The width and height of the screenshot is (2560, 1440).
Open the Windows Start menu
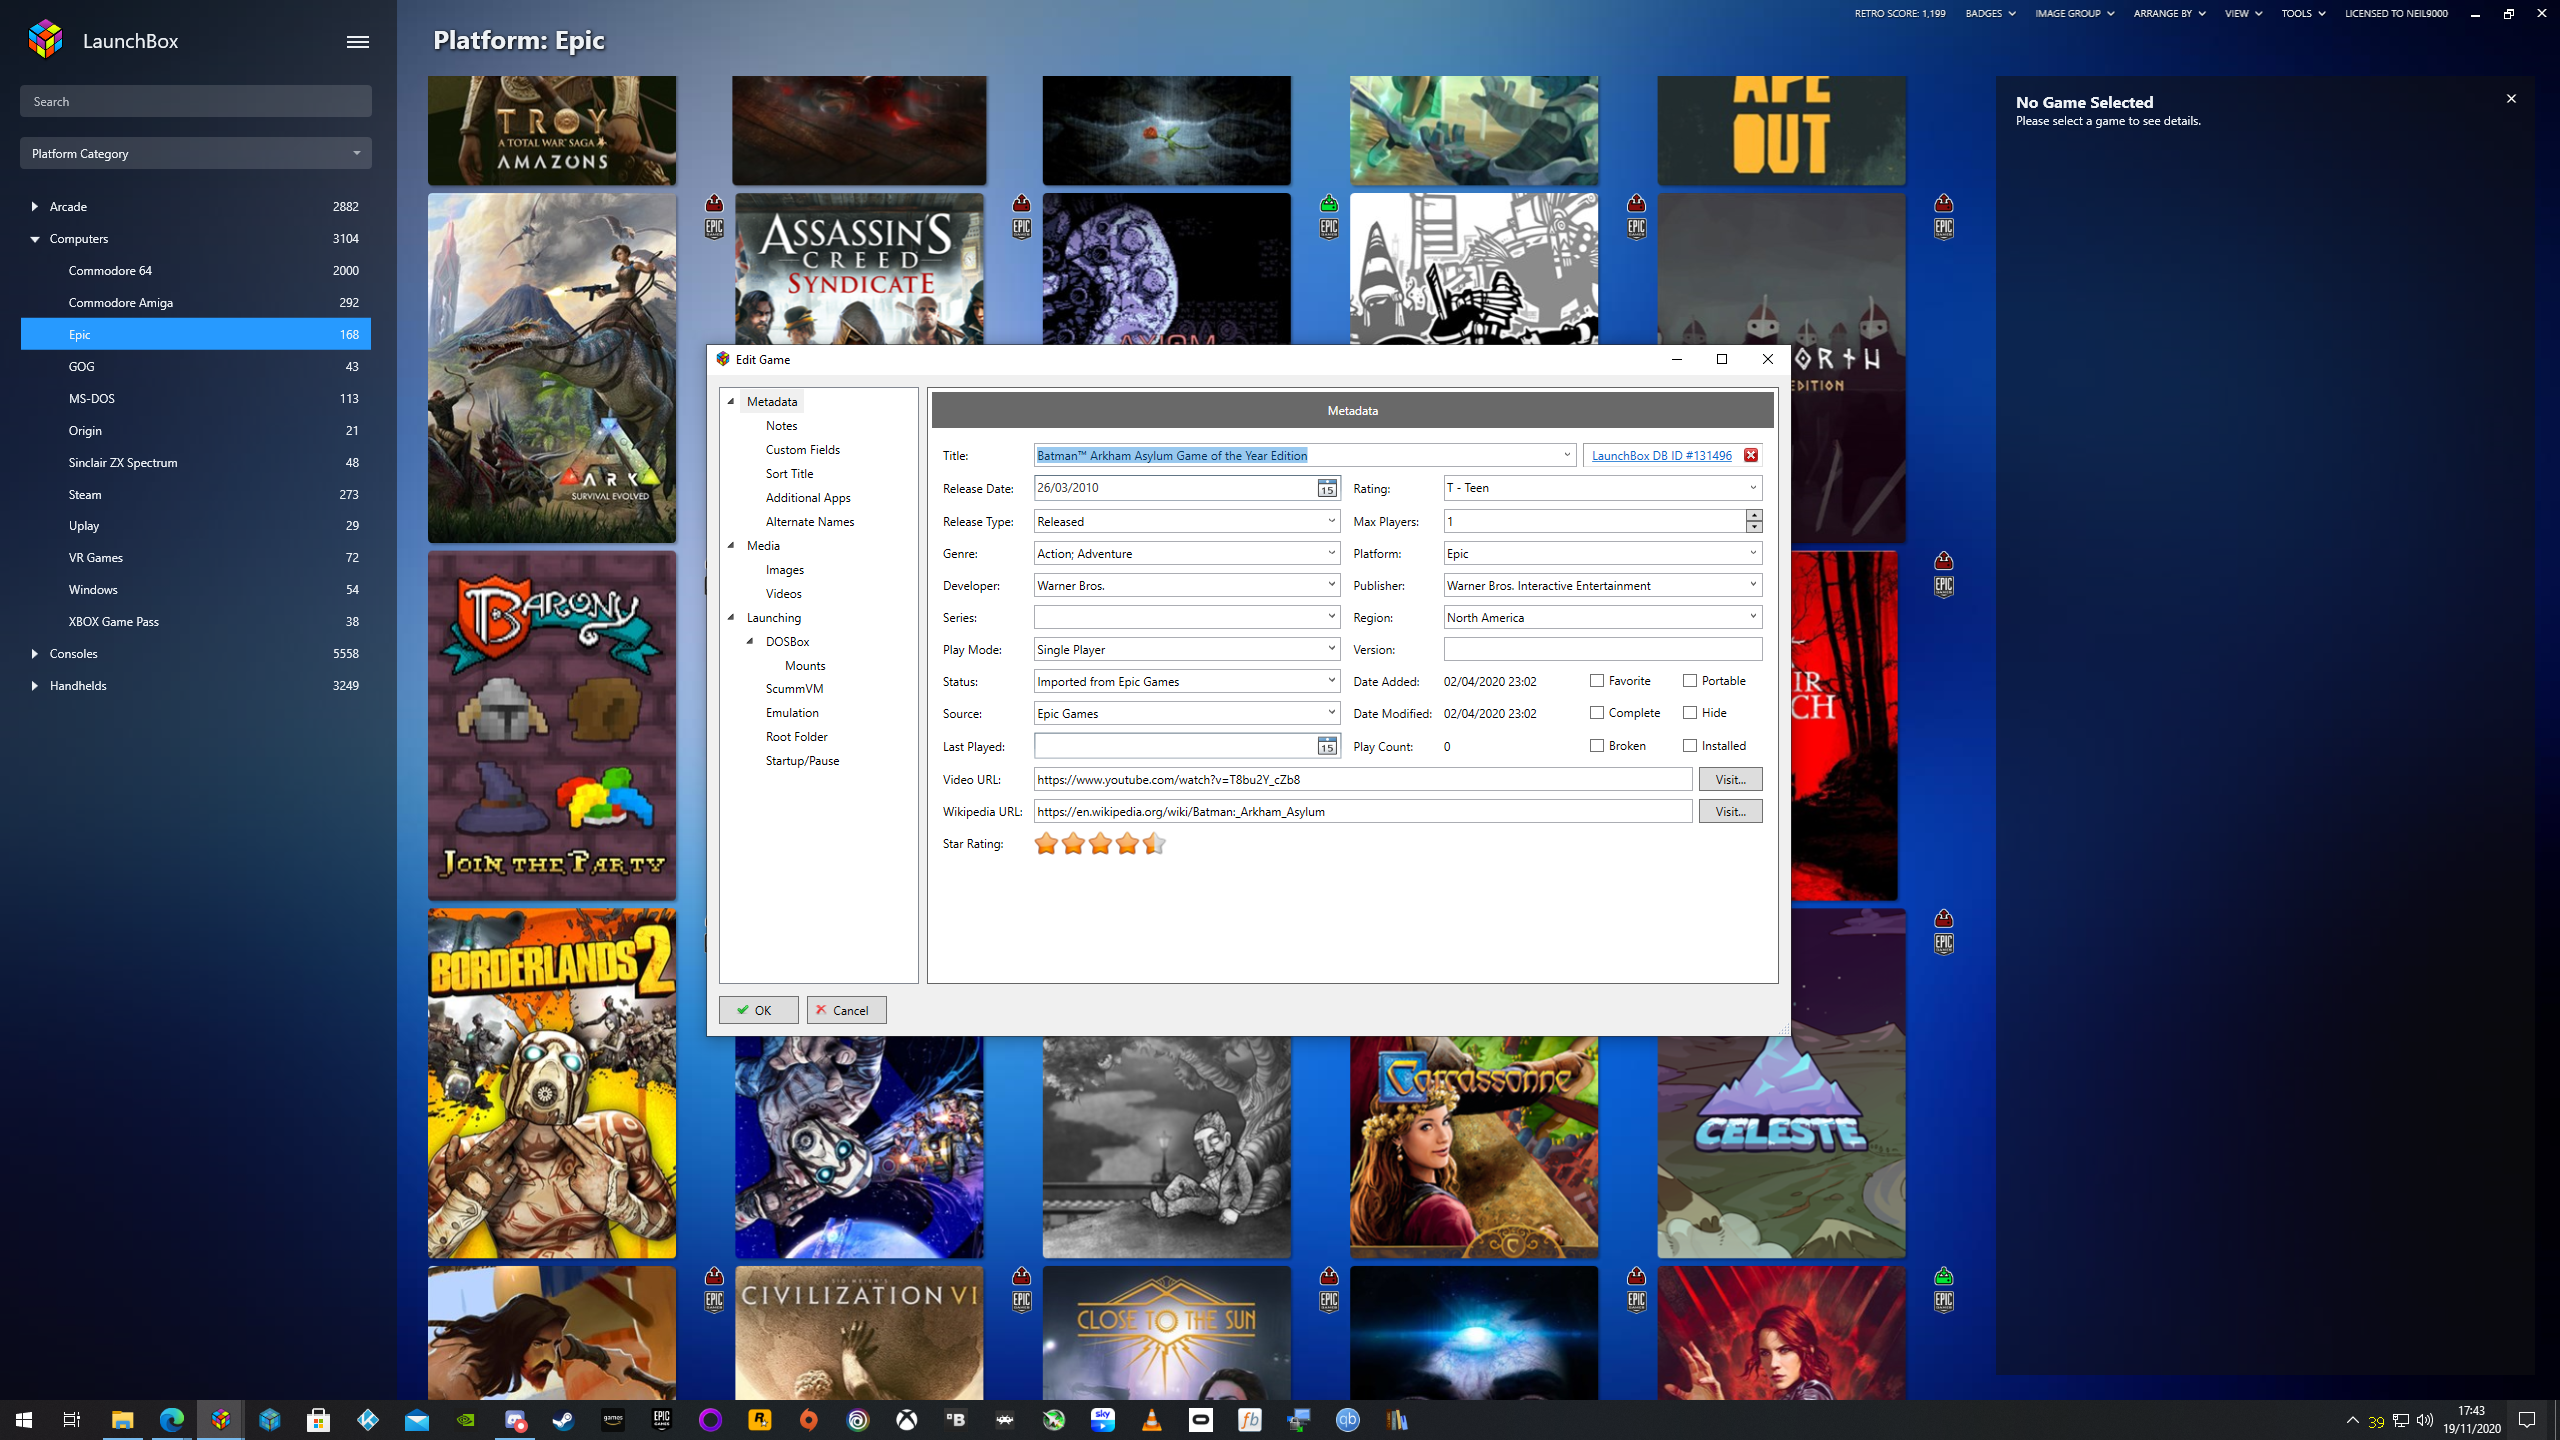[24, 1420]
